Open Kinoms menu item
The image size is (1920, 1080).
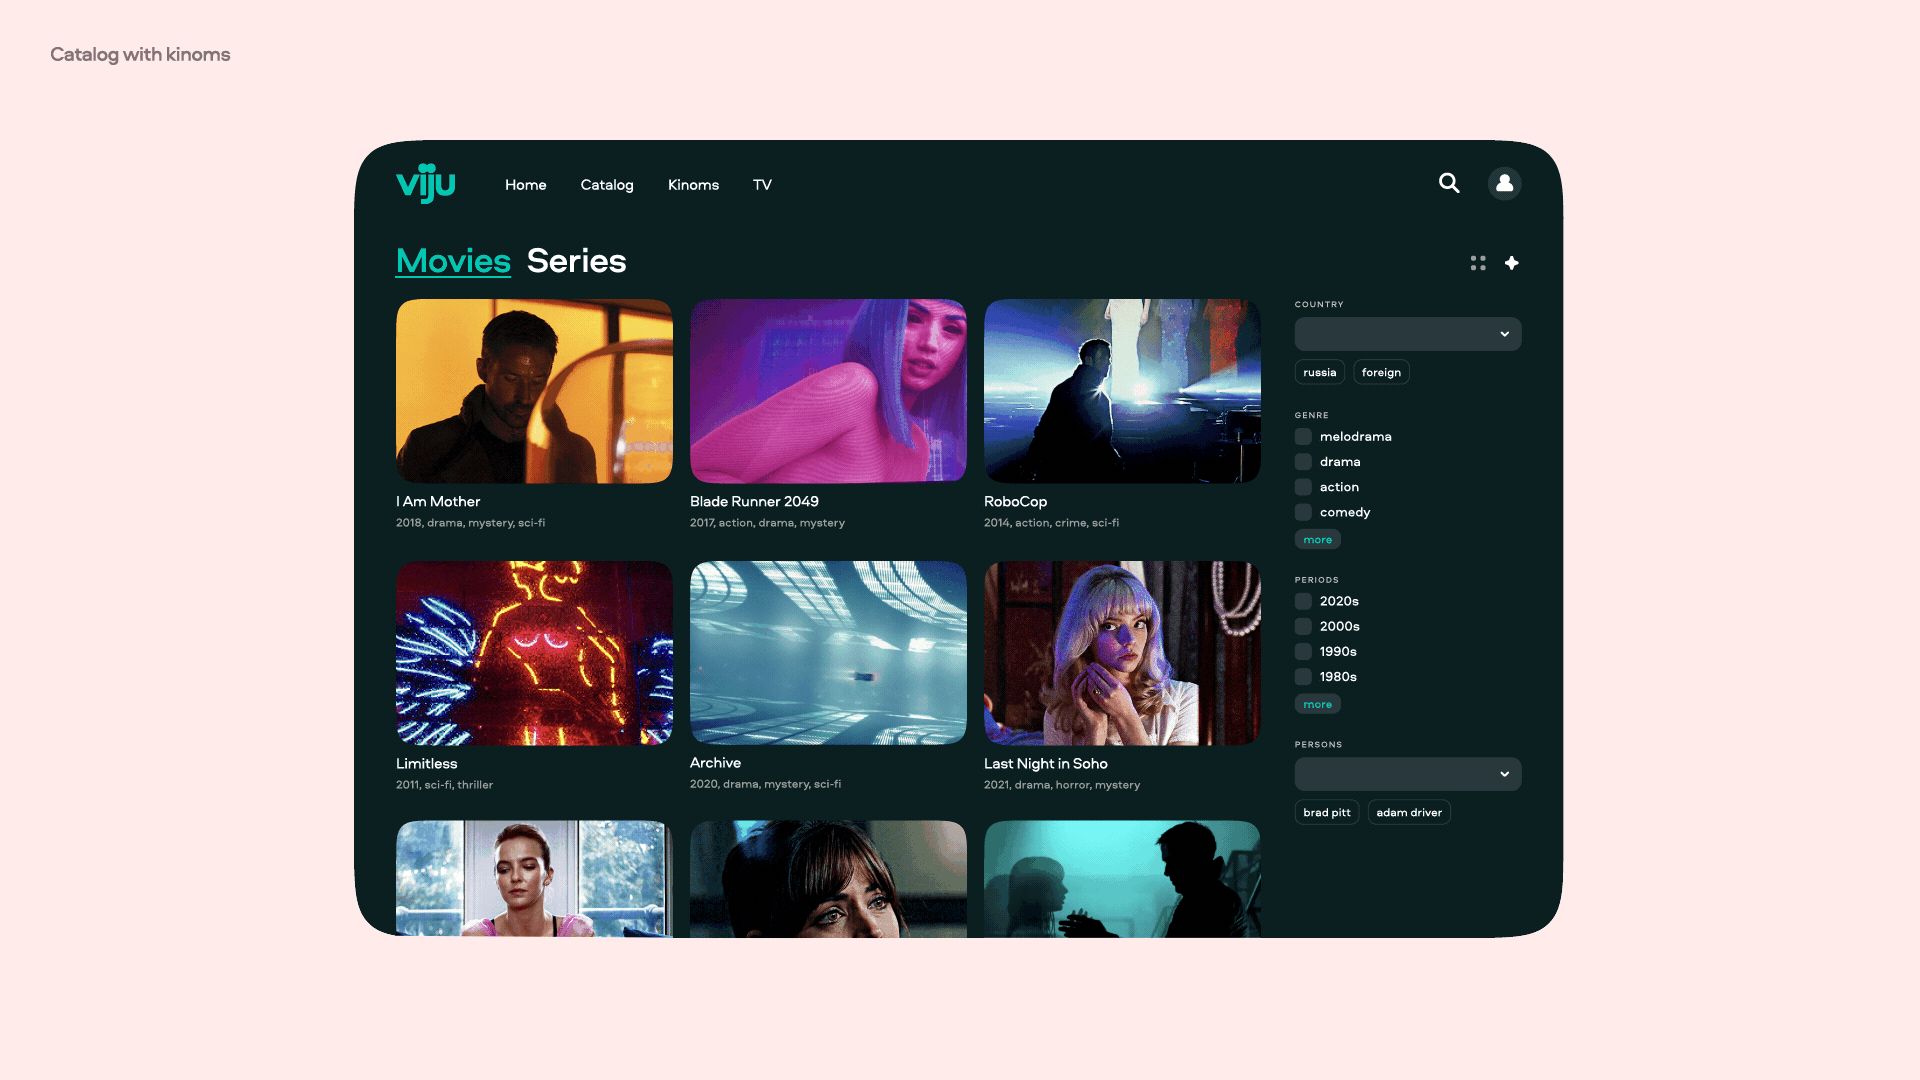point(693,185)
